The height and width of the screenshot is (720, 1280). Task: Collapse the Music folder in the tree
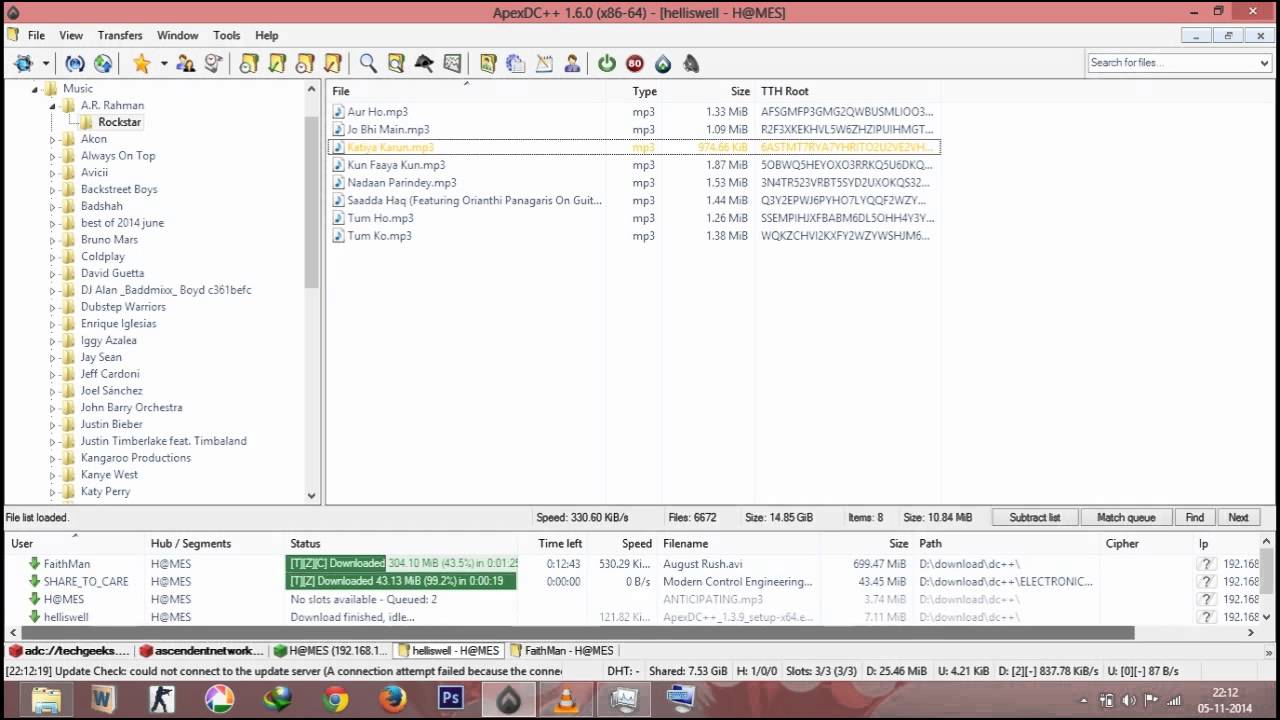pyautogui.click(x=35, y=89)
